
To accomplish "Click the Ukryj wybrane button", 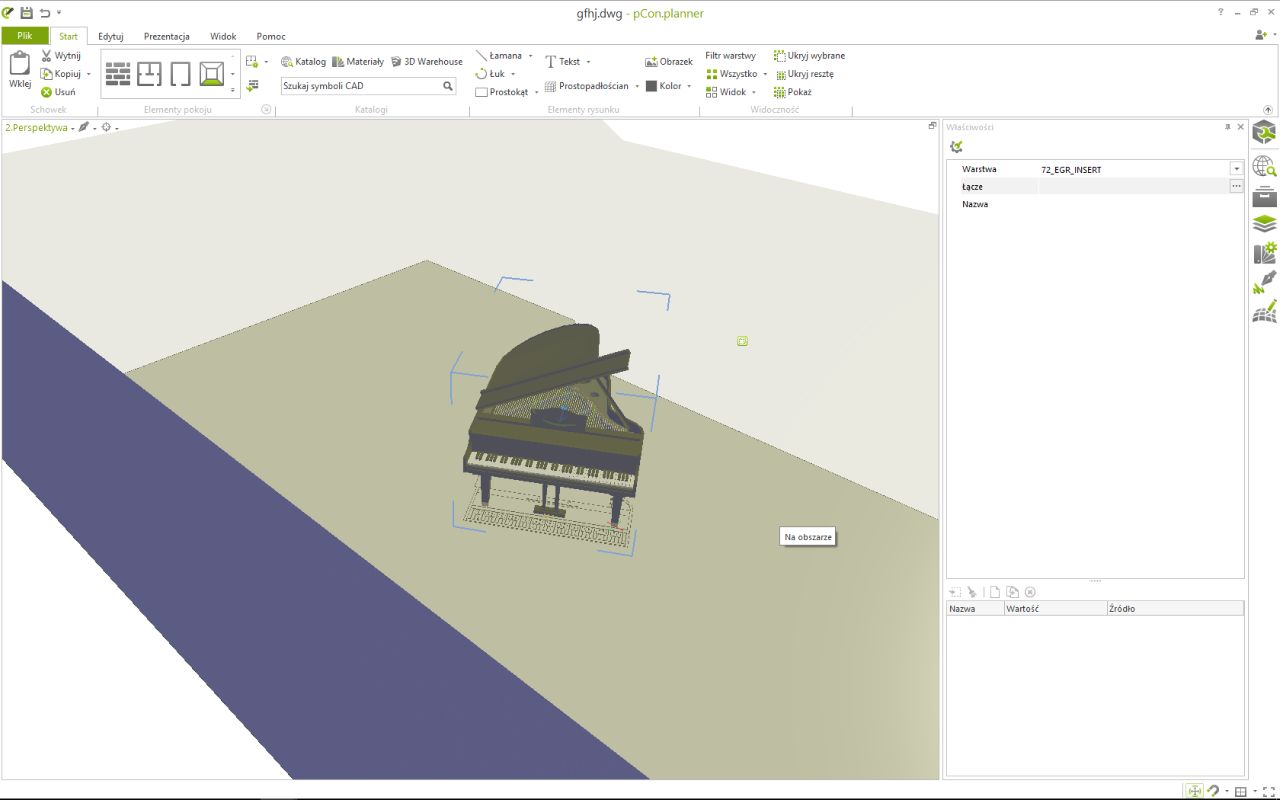I will click(x=809, y=56).
